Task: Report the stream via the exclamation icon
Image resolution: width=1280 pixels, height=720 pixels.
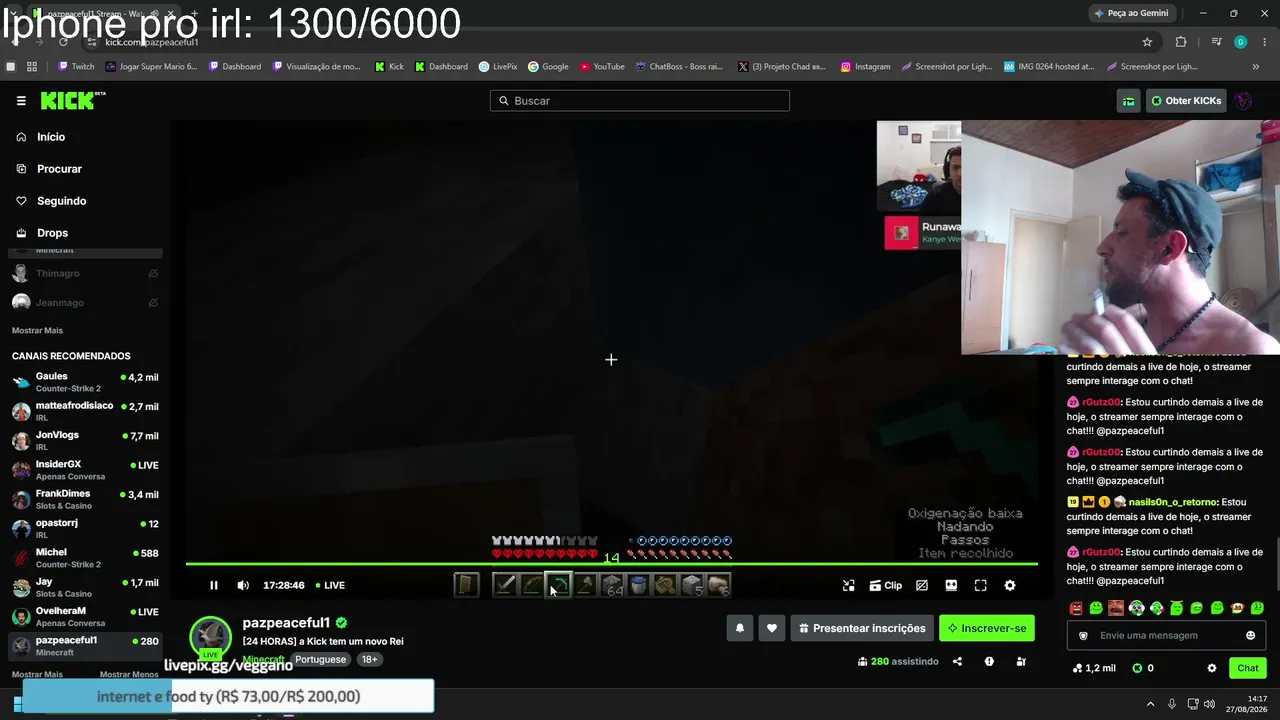Action: click(989, 661)
